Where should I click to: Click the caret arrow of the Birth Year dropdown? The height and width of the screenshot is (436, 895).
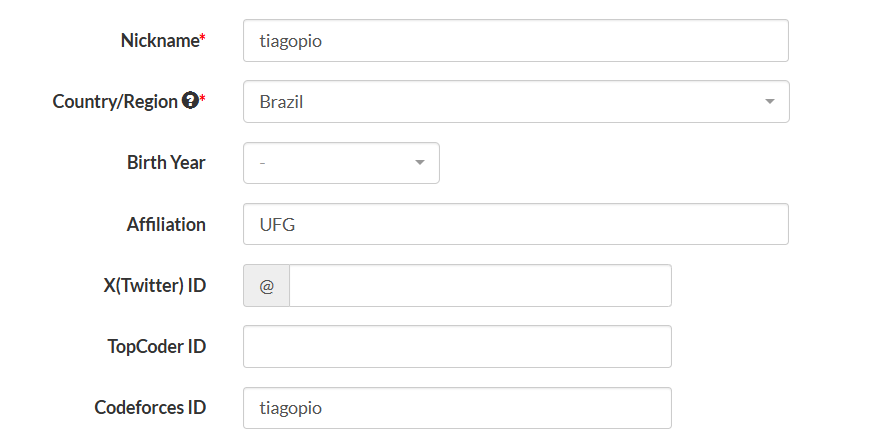click(x=419, y=163)
